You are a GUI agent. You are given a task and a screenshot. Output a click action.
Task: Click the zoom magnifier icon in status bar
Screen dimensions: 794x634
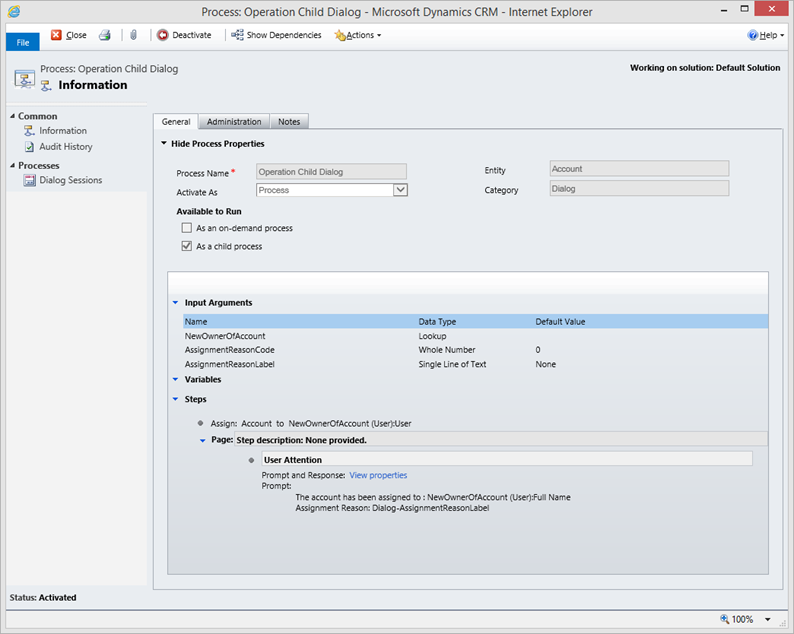725,619
